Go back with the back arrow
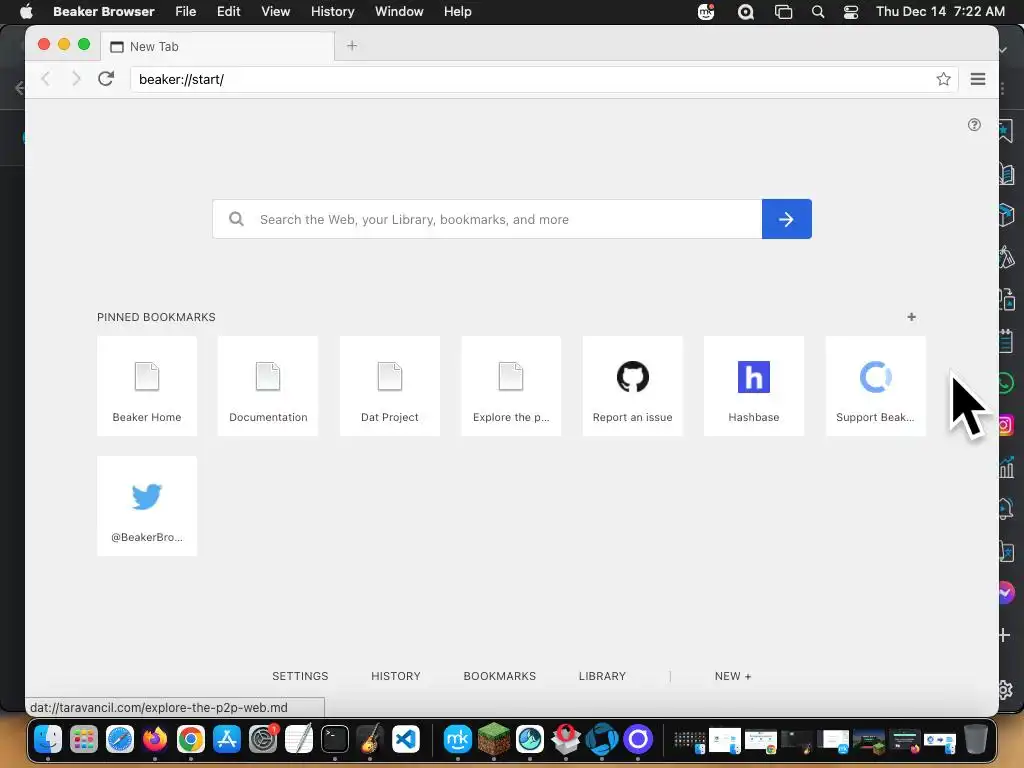The height and width of the screenshot is (768, 1024). click(46, 79)
